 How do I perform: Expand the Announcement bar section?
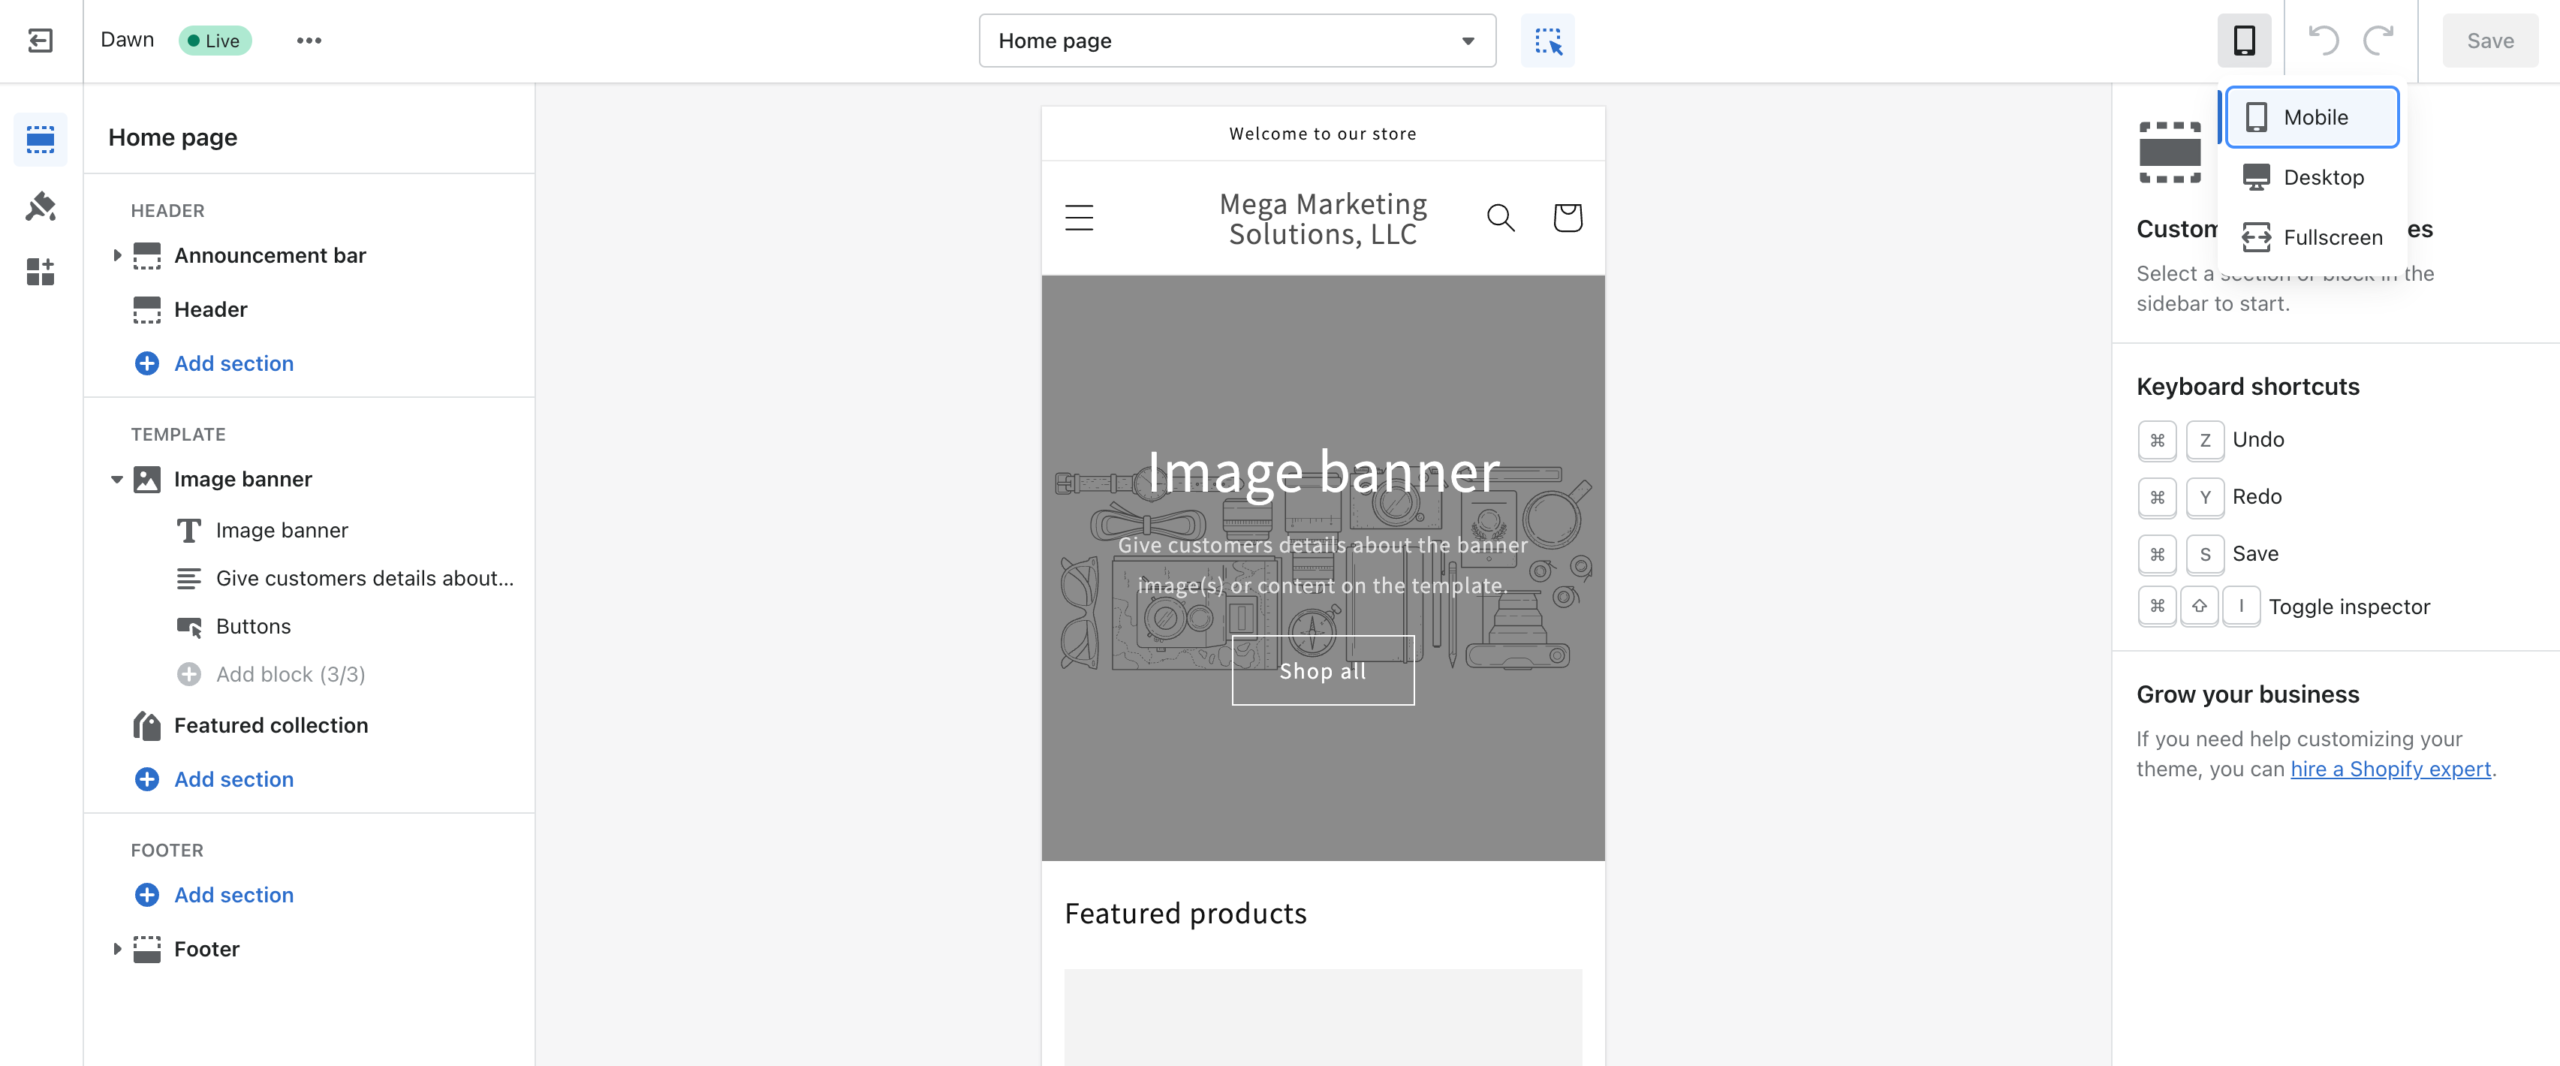pyautogui.click(x=117, y=255)
